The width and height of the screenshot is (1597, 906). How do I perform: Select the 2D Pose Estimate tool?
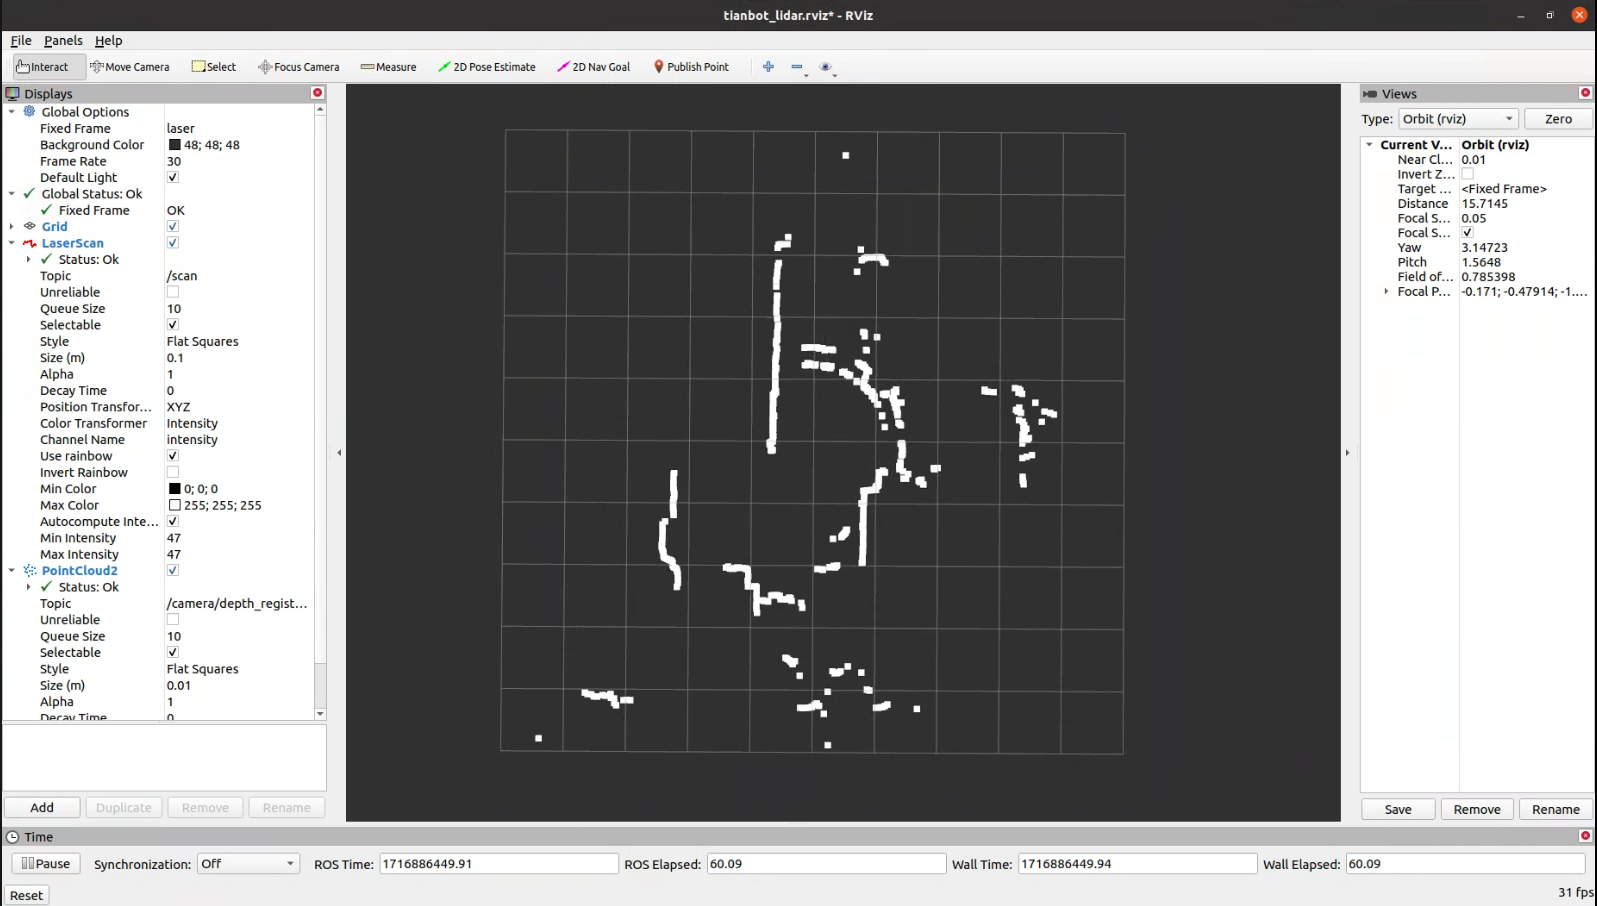tap(487, 67)
